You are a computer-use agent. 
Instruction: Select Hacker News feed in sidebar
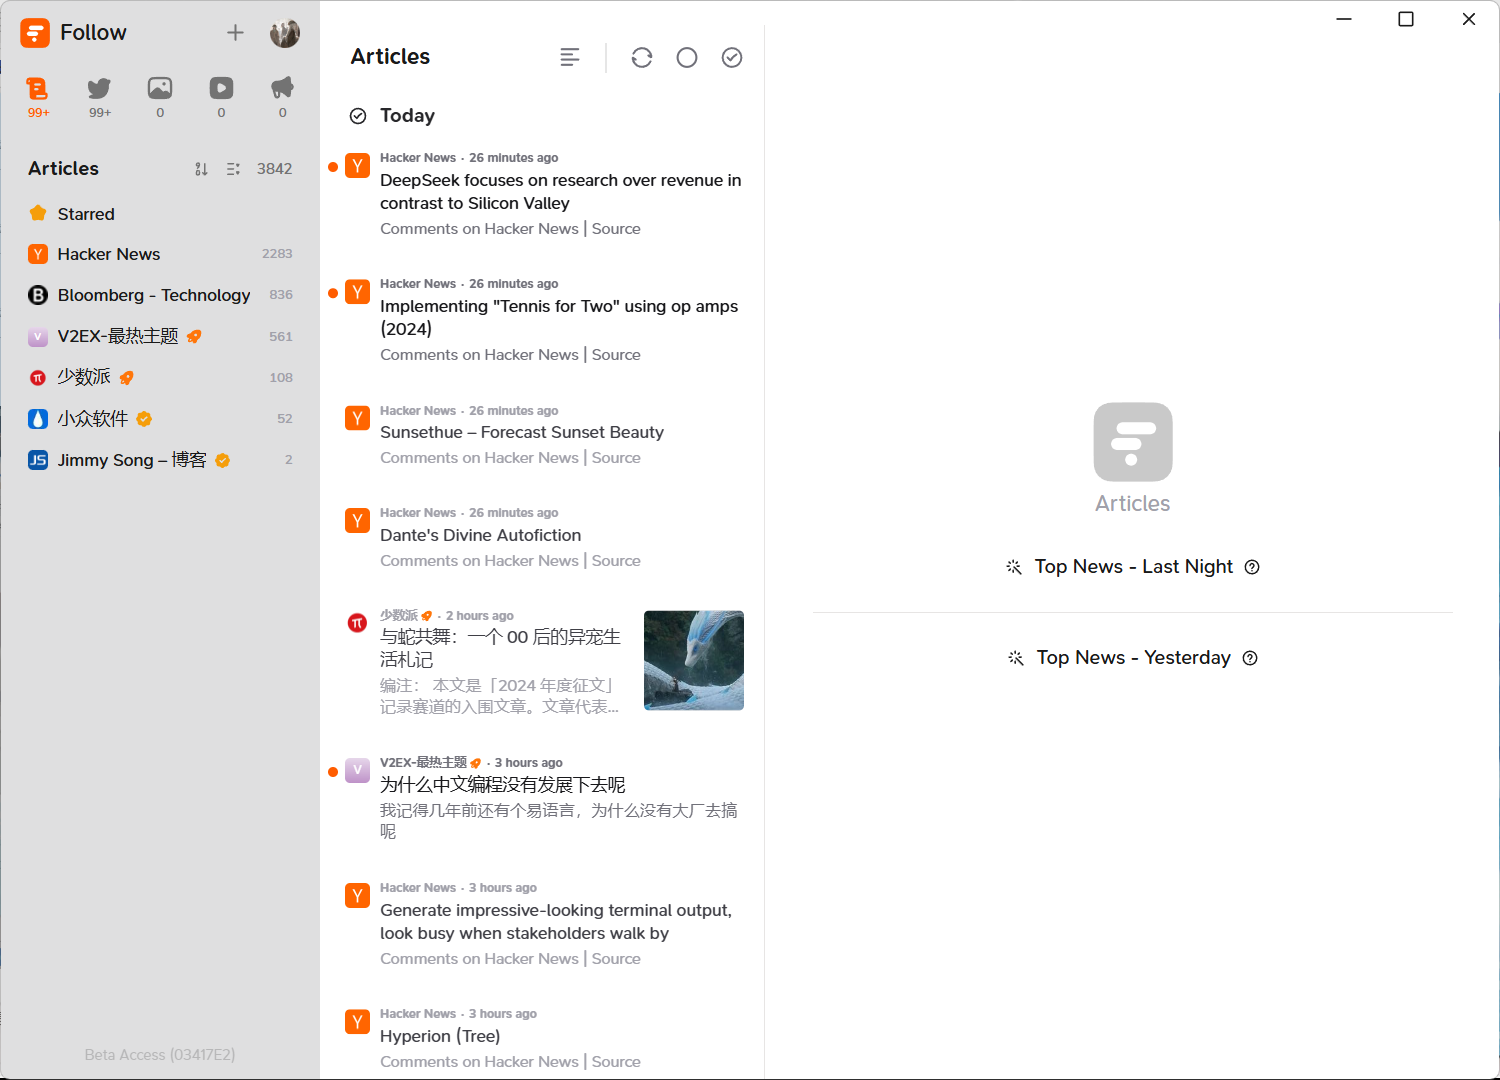(x=160, y=254)
